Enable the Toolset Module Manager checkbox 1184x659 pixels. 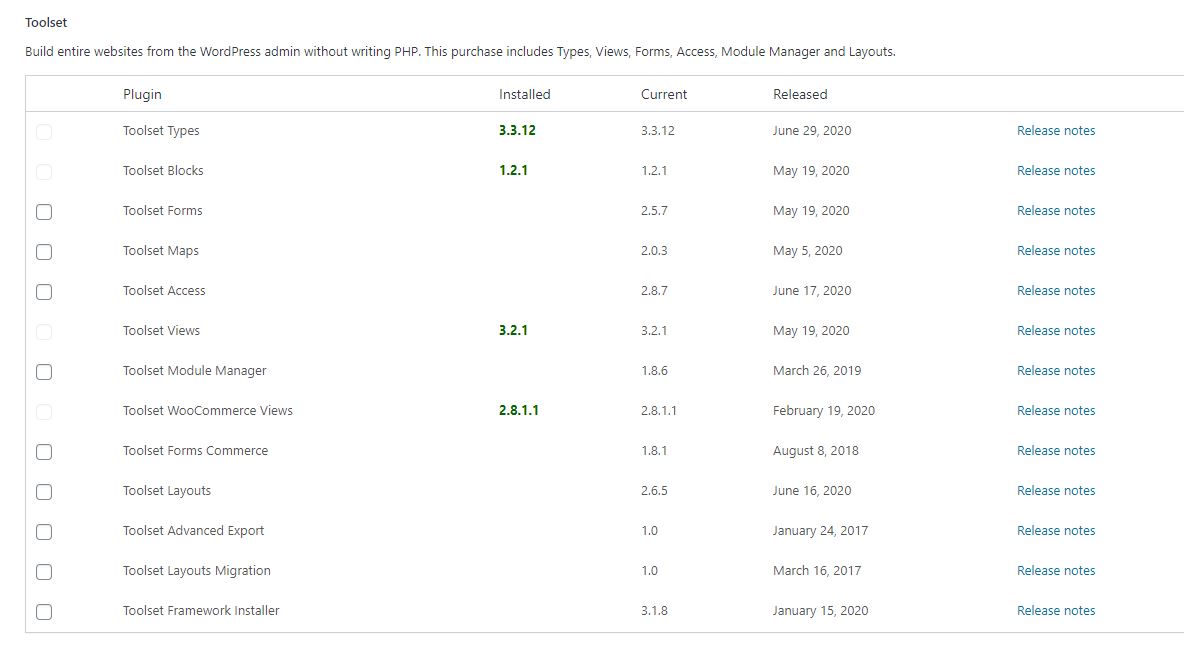point(44,372)
